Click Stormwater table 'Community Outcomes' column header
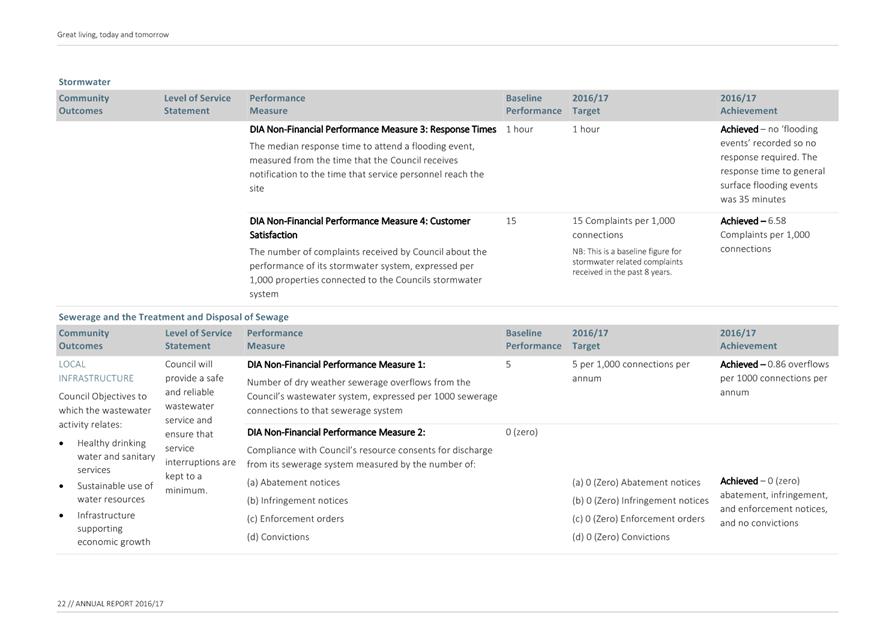895x638 pixels. pos(84,105)
